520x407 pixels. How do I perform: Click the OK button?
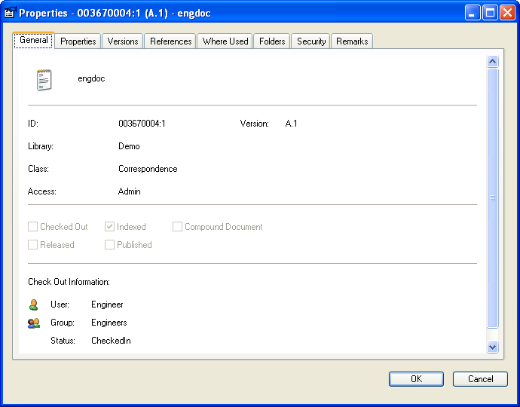(x=416, y=379)
